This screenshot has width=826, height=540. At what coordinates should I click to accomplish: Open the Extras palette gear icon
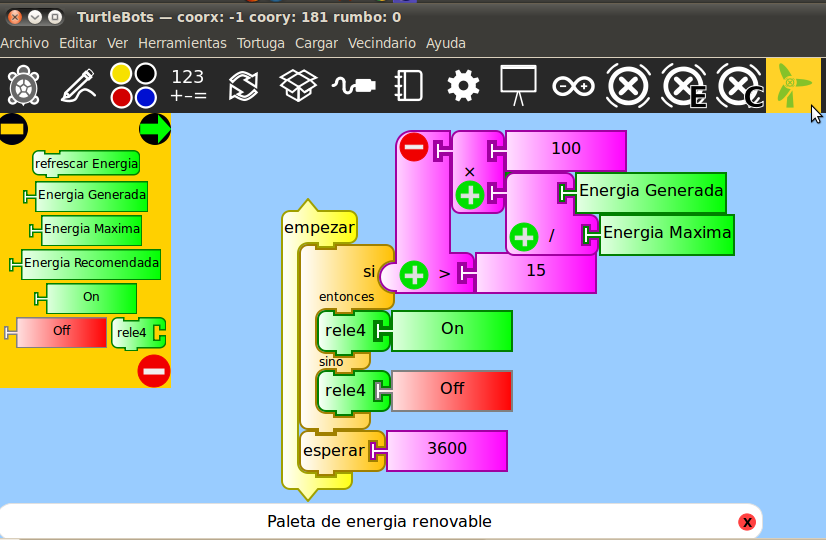coord(463,85)
